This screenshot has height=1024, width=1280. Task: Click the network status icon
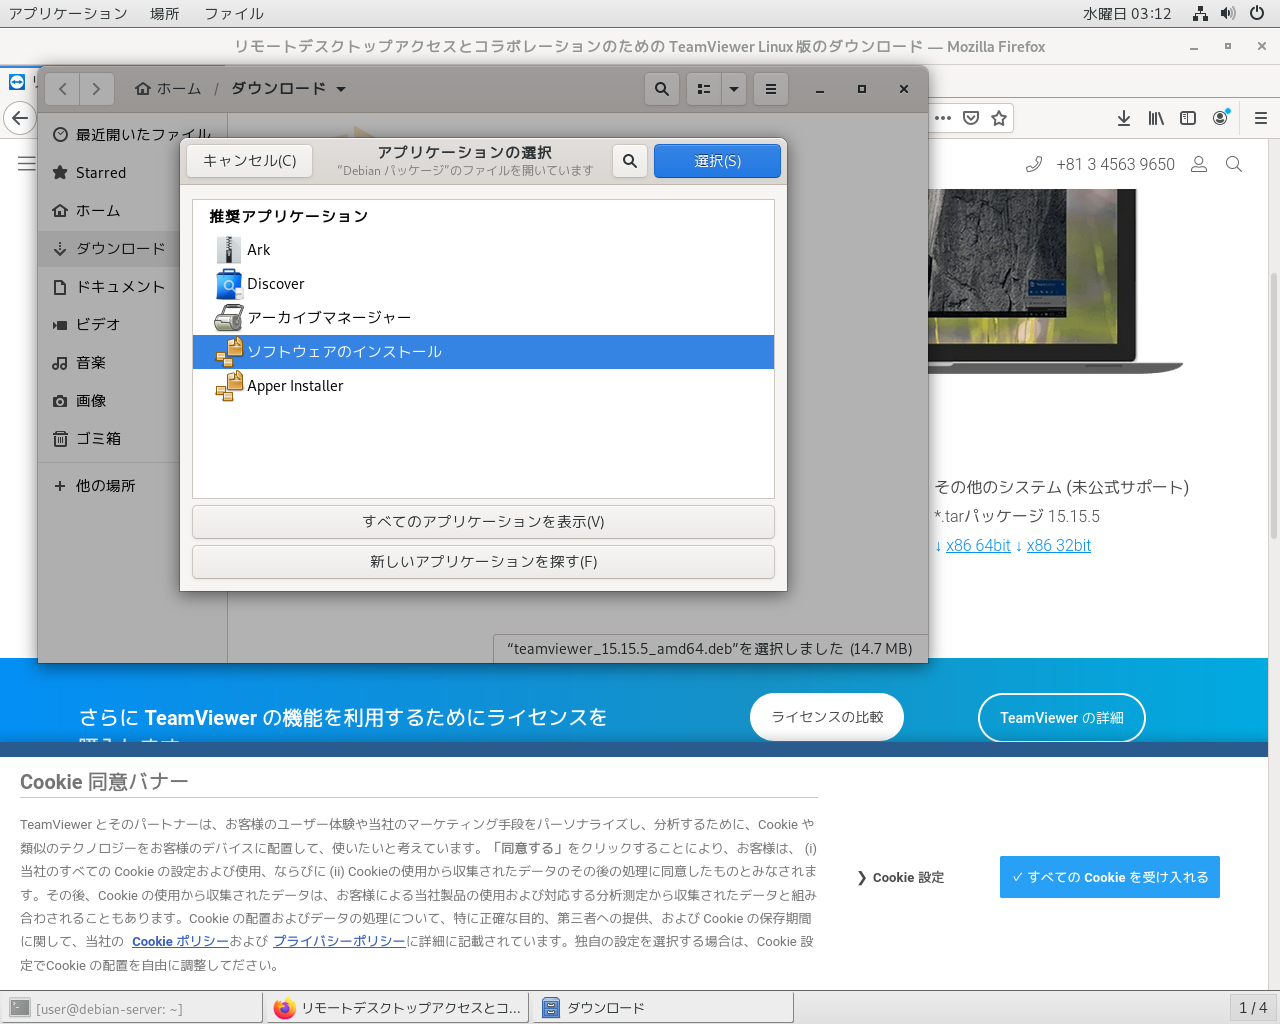coord(1200,14)
